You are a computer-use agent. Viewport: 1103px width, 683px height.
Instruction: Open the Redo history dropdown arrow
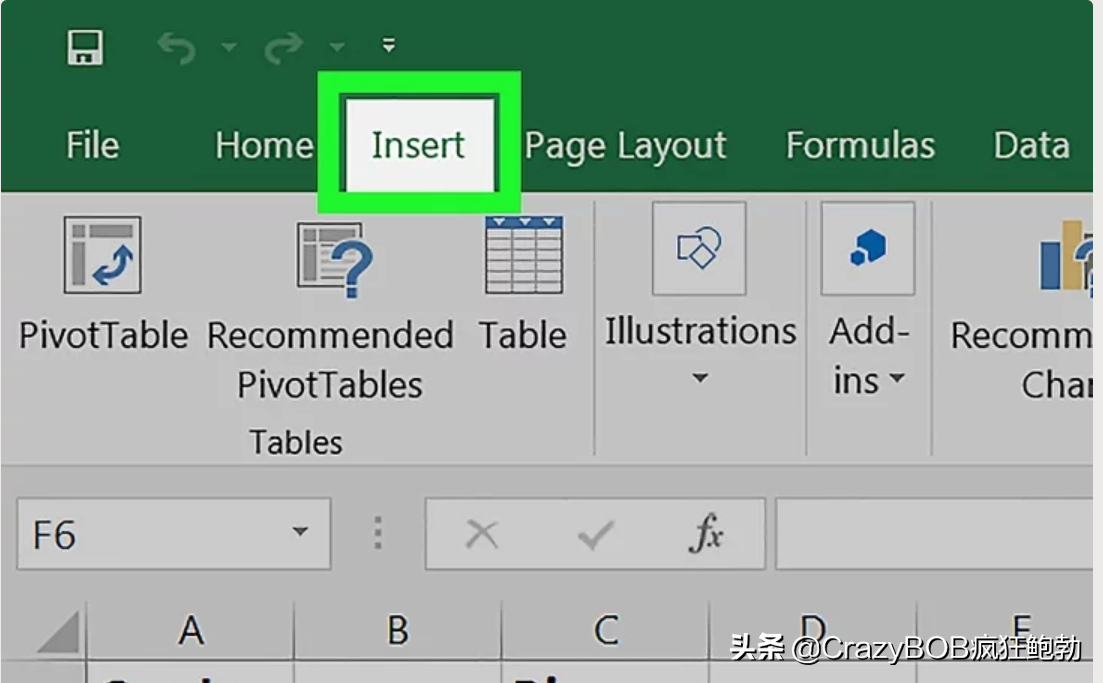337,47
